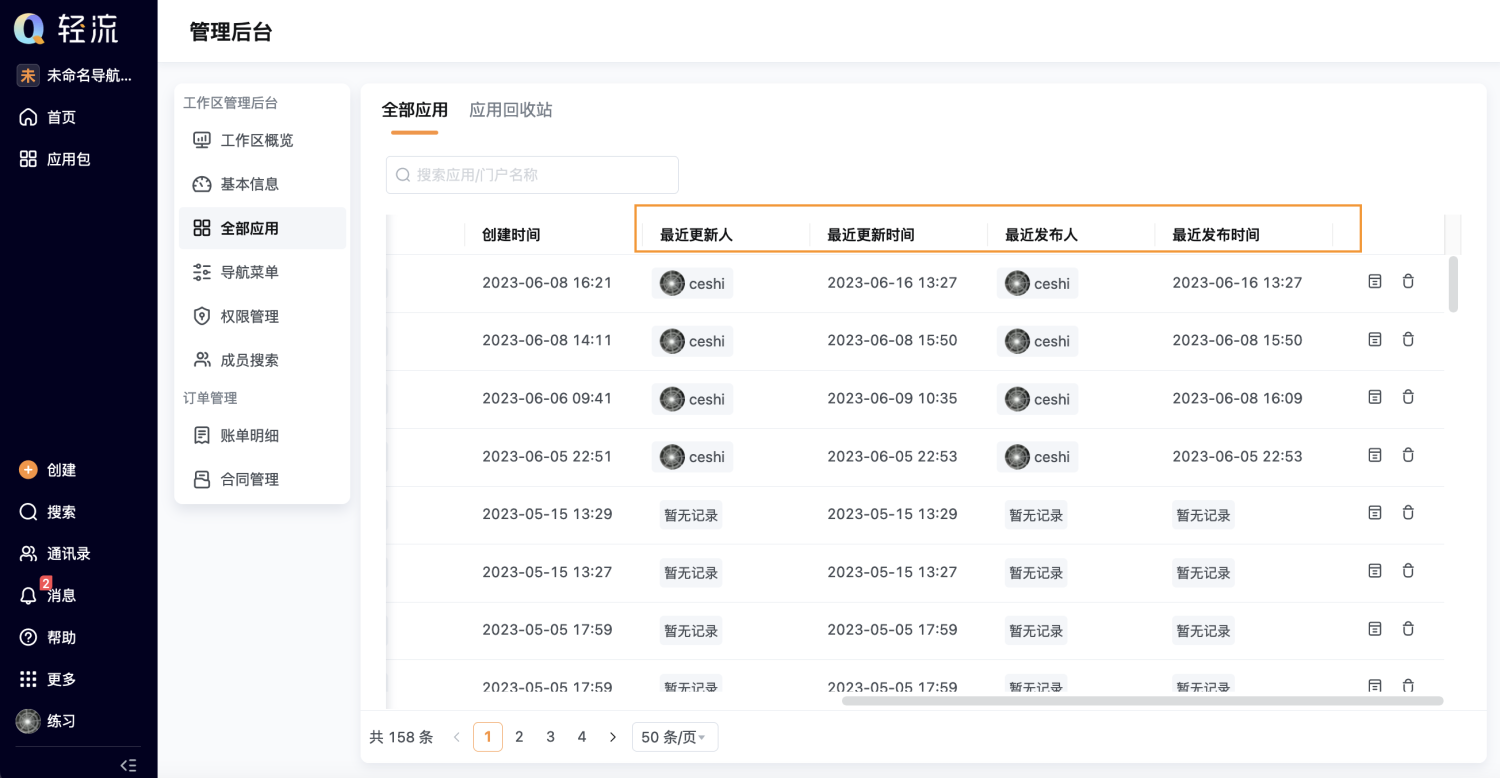1500x778 pixels.
Task: Open log icon for row created 2023-05-15 13:29
Action: (1375, 513)
